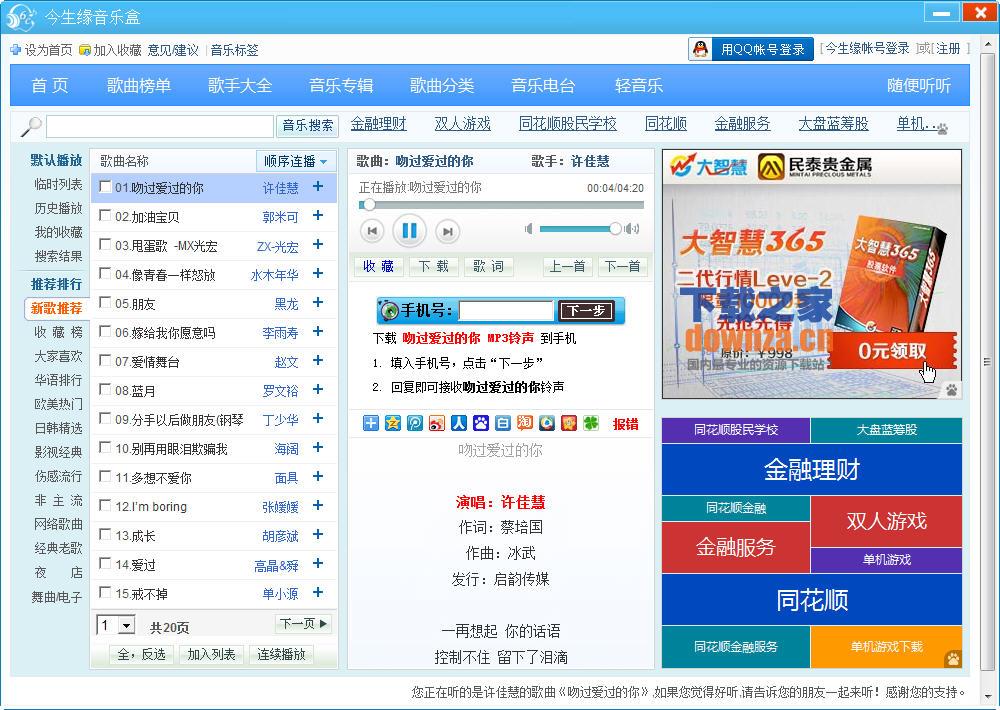
Task: Add 加油宝贝 with its plus icon
Action: (x=318, y=216)
